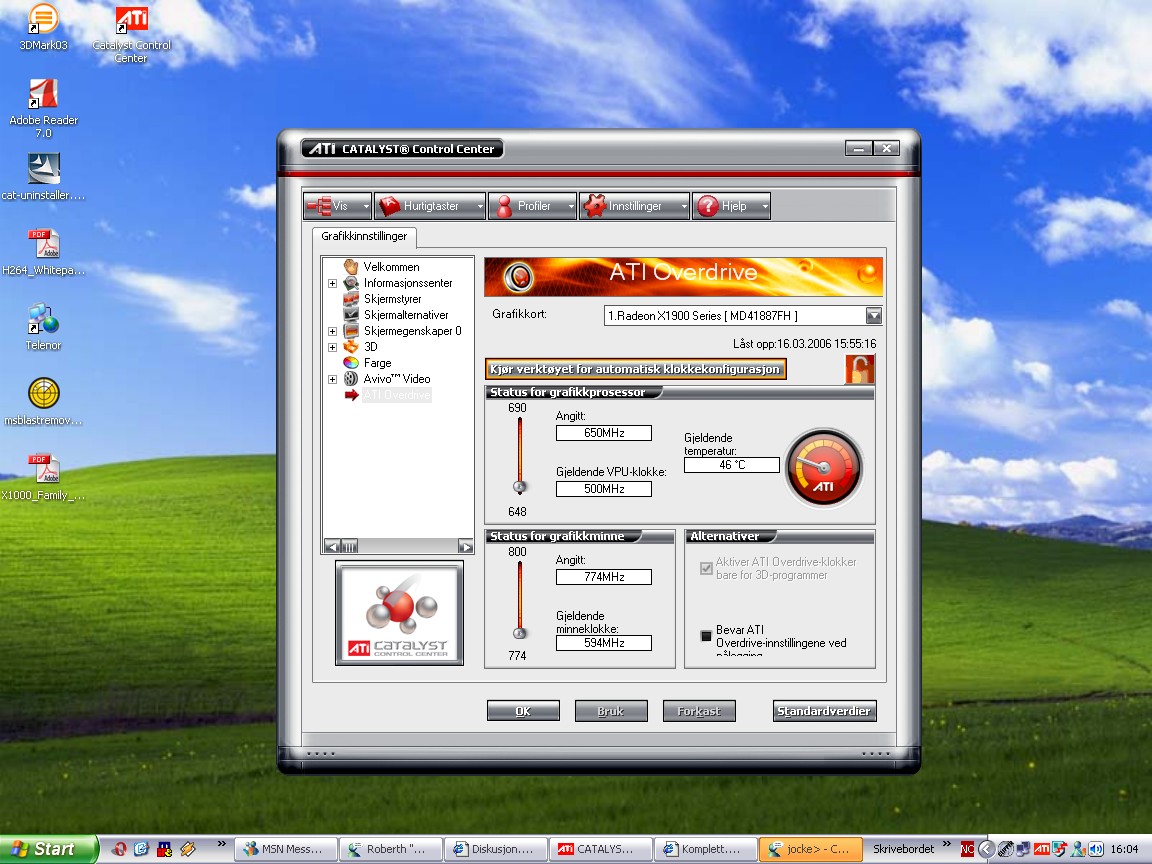Launch Adobe Reader 7.0 shortcut
The image size is (1152, 864).
[43, 108]
